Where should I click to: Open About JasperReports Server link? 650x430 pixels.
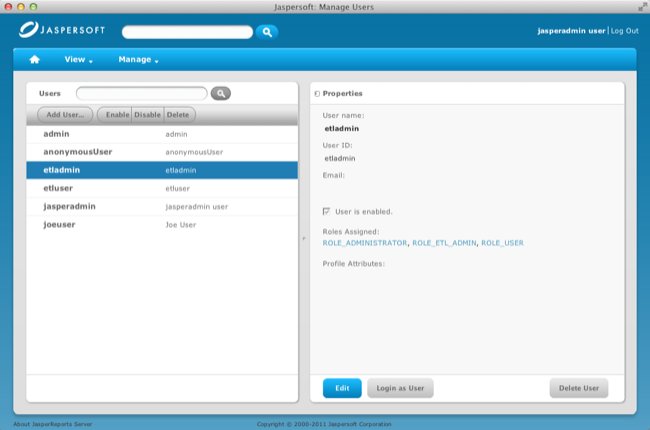[x=53, y=424]
